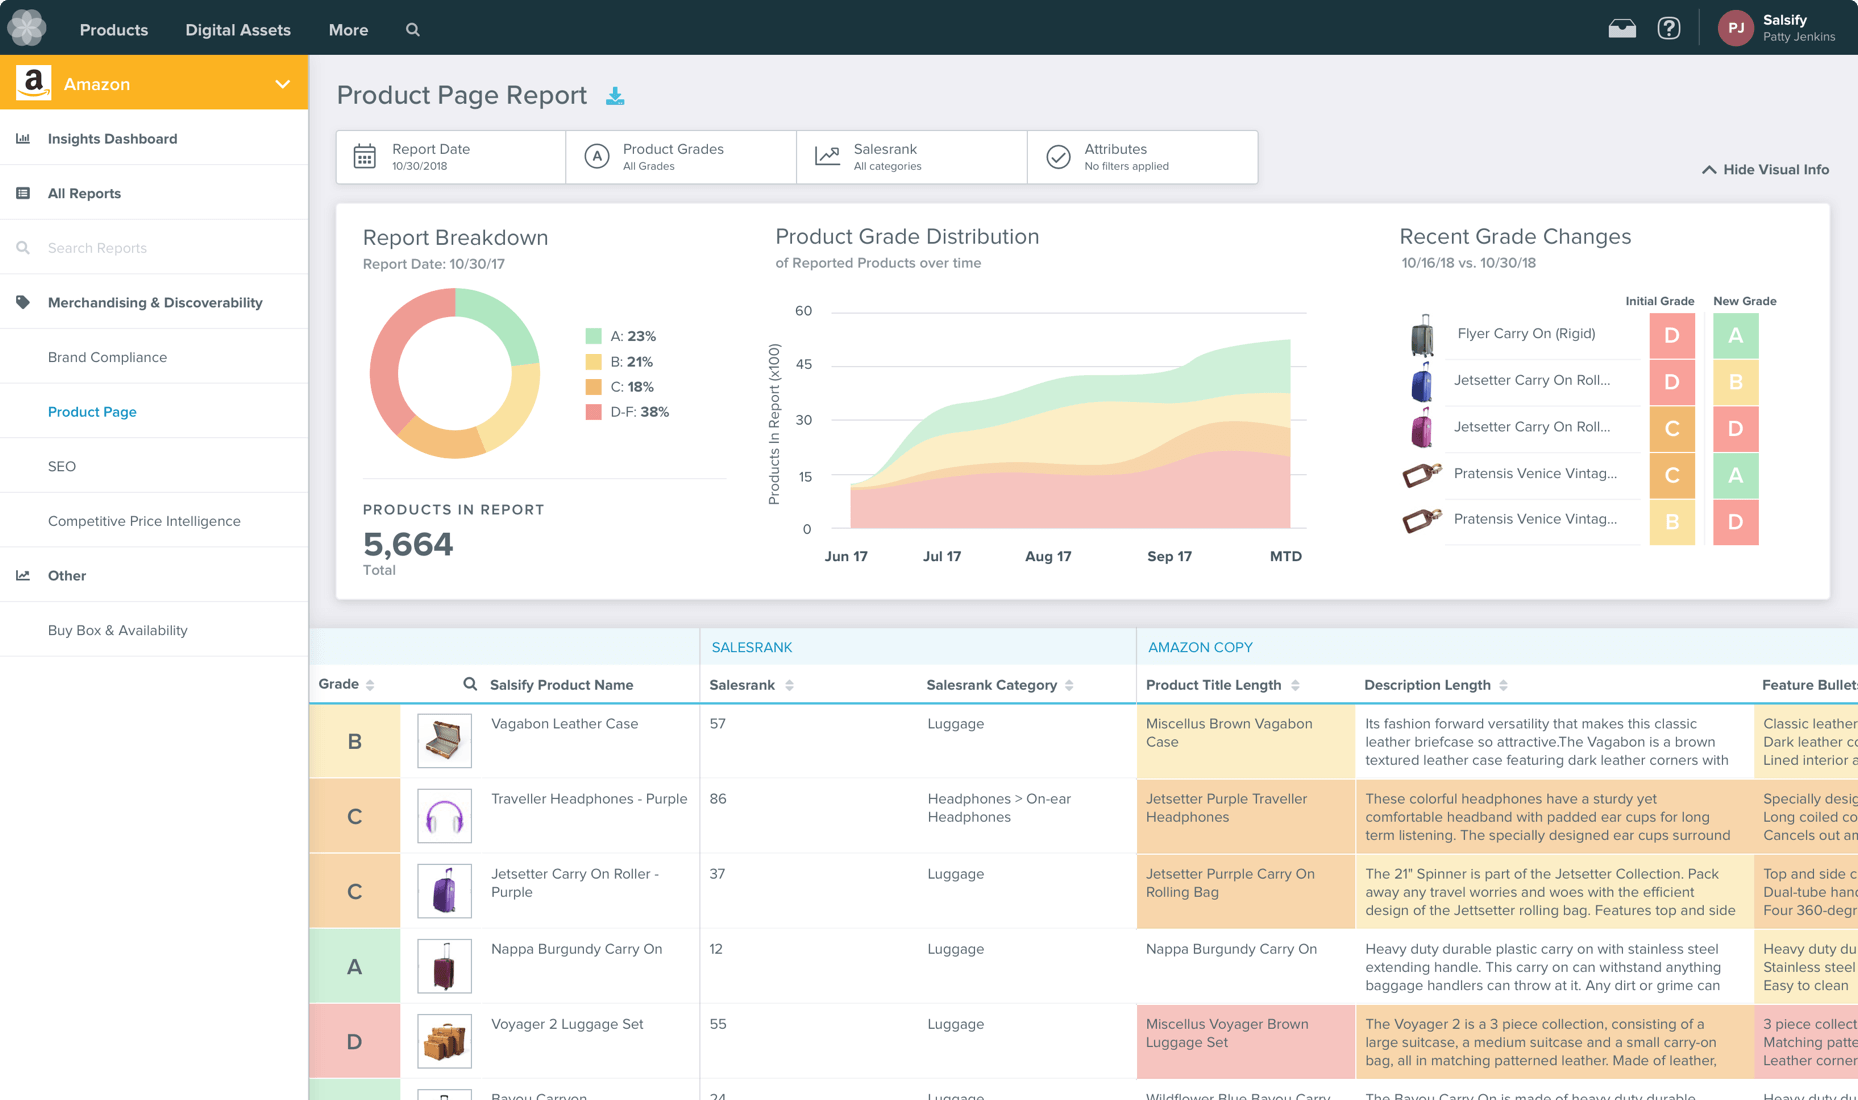Click the green A grade legend swatch
Image resolution: width=1858 pixels, height=1100 pixels.
tap(594, 336)
